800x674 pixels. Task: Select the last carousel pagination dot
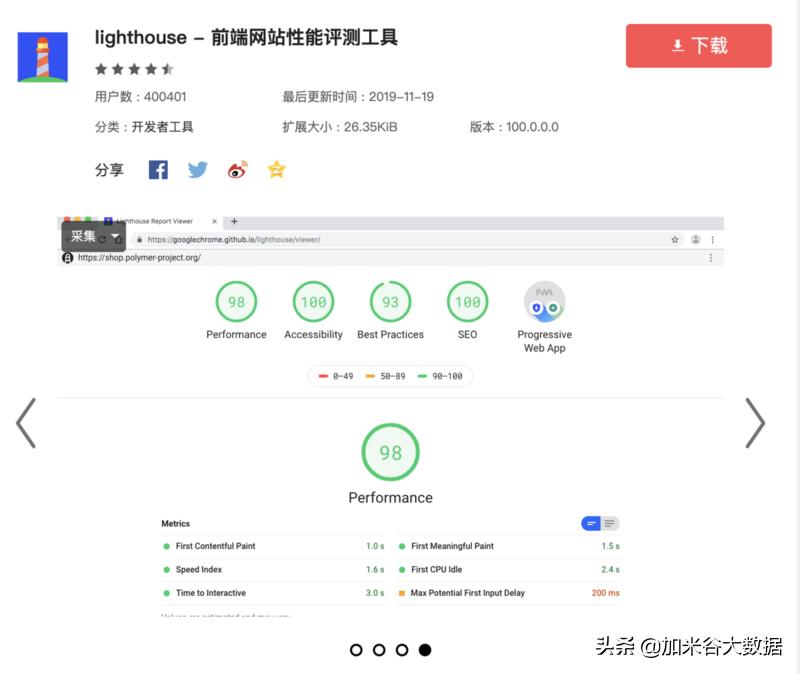pos(425,650)
